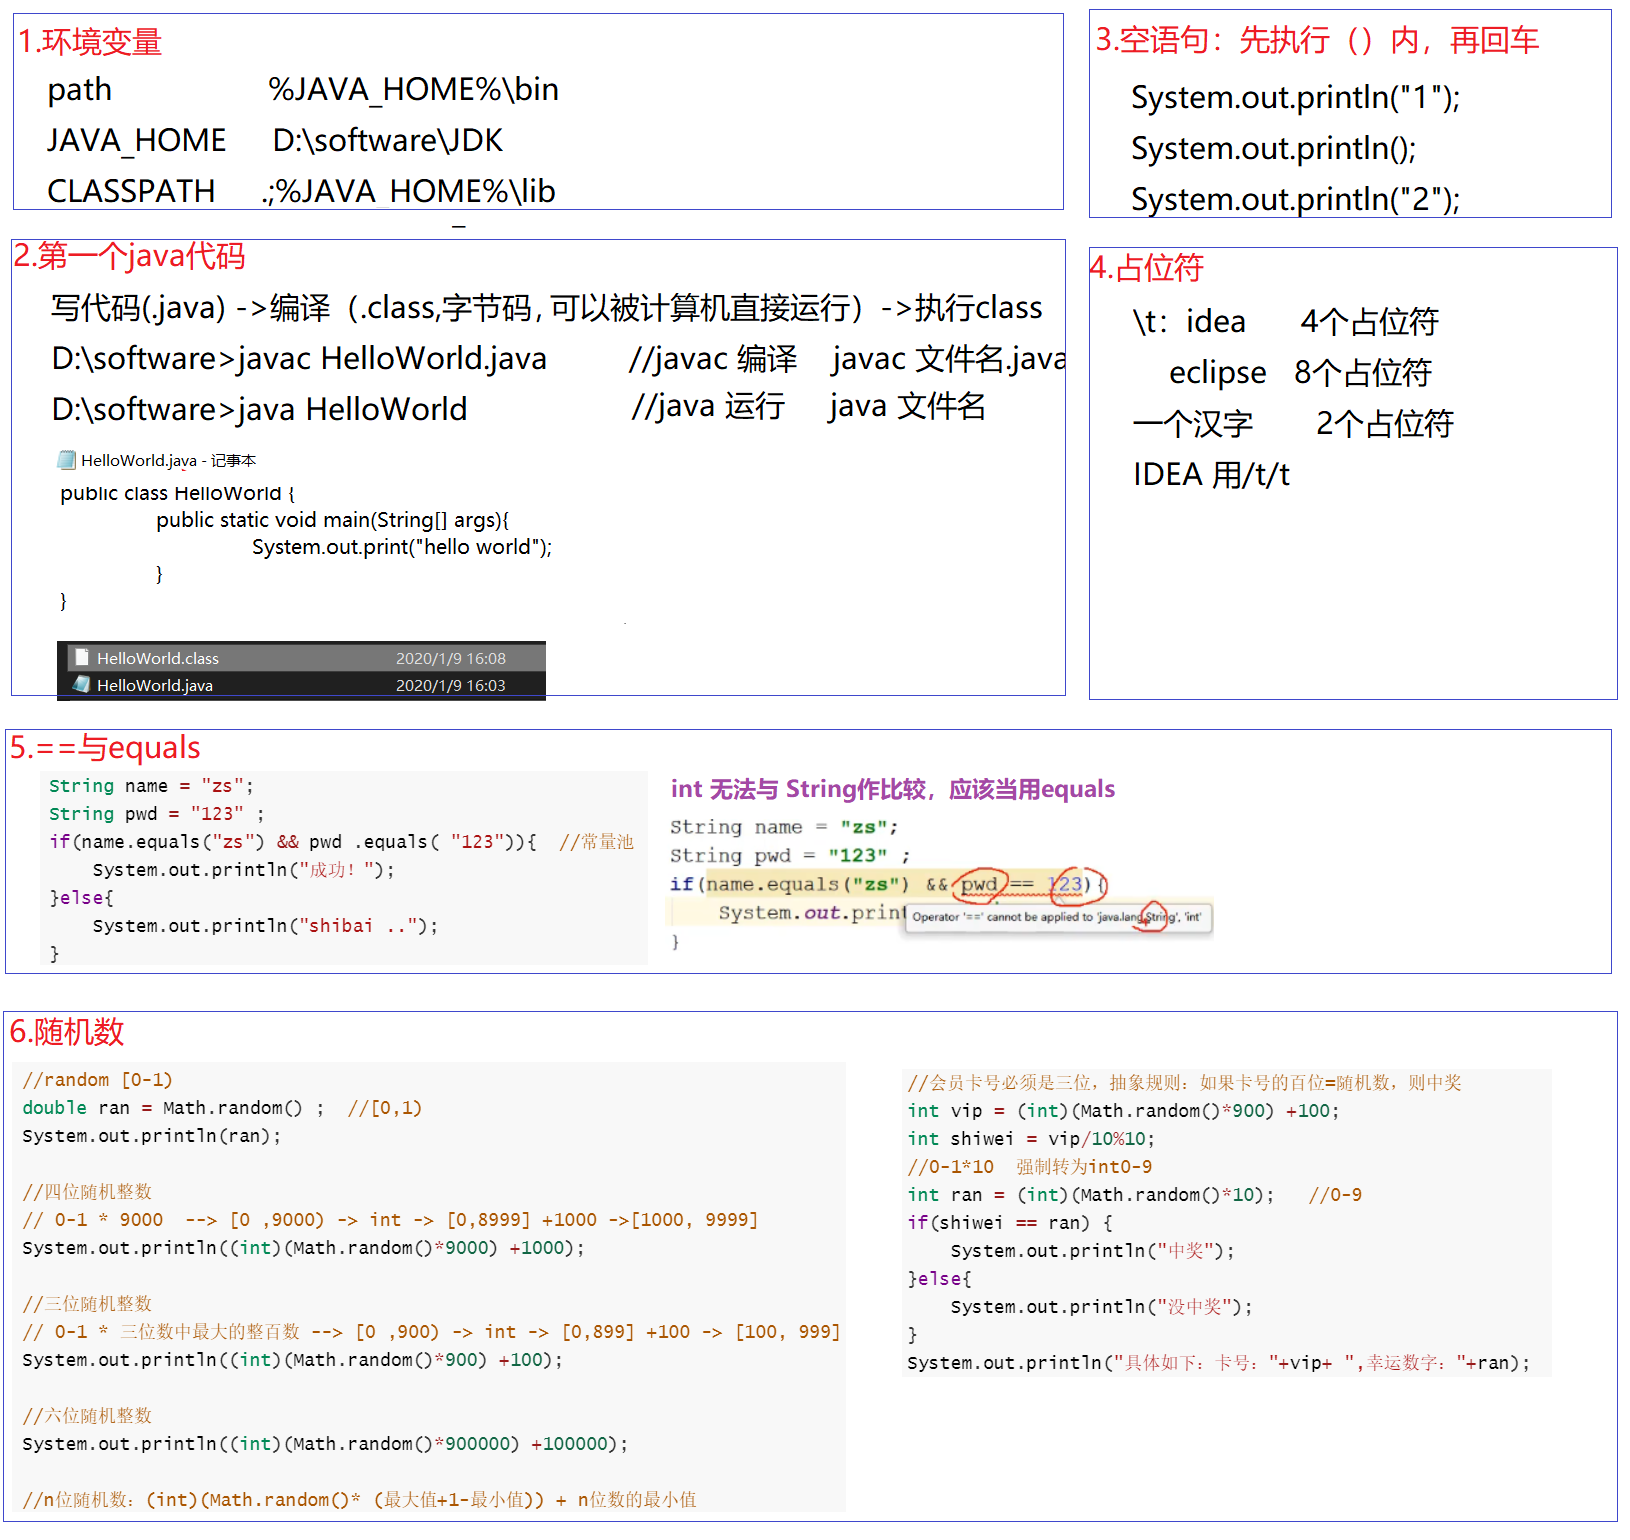This screenshot has height=1540, width=1630.
Task: Click the '6.随机数' section heading
Action: pos(67,1031)
